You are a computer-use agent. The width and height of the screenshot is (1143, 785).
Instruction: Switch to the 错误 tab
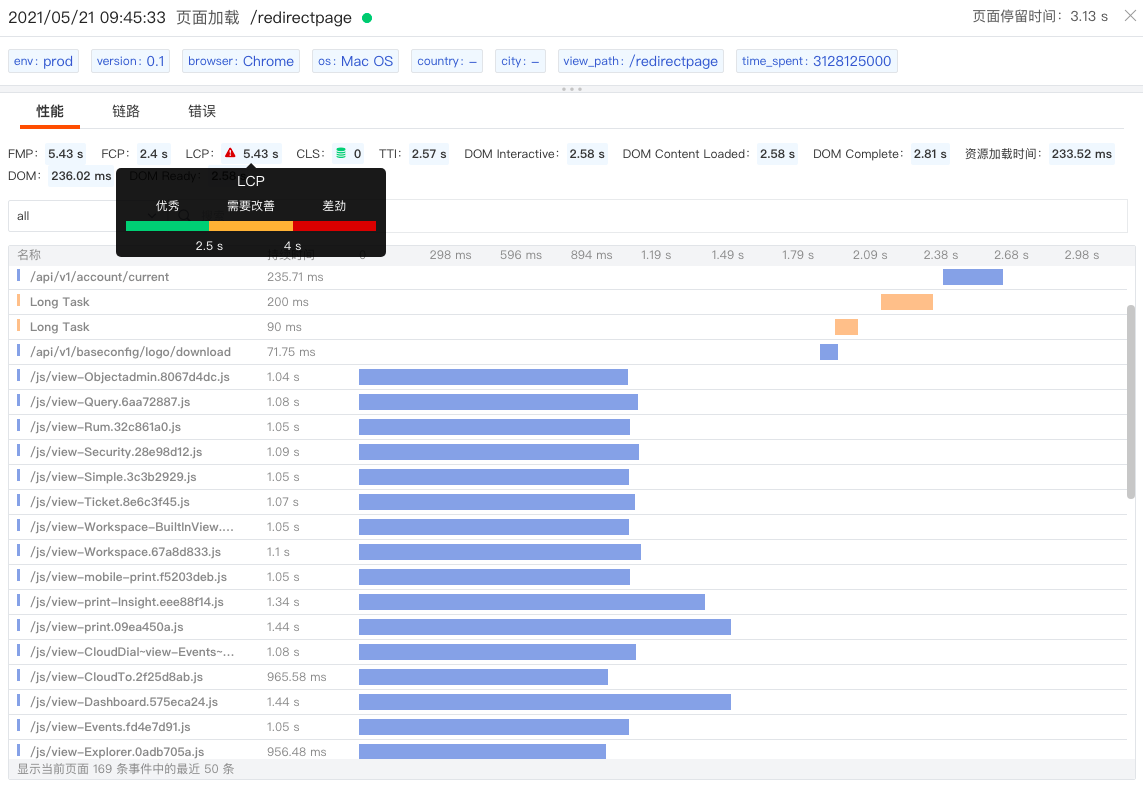(201, 111)
